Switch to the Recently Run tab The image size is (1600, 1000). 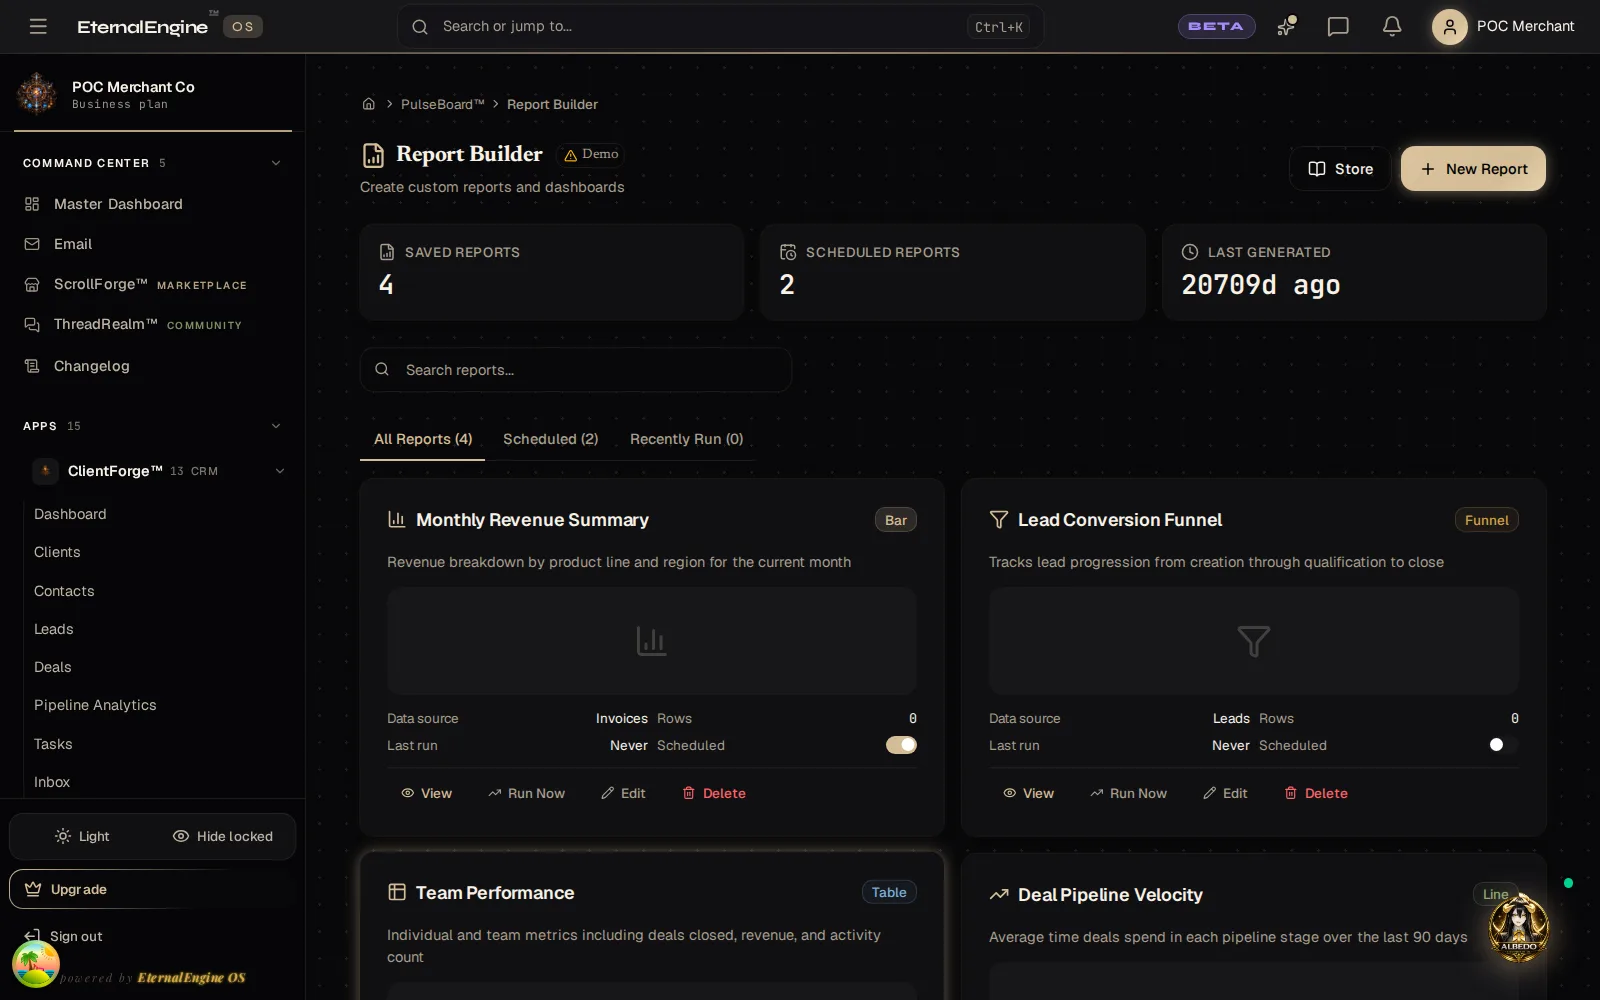[x=687, y=439]
